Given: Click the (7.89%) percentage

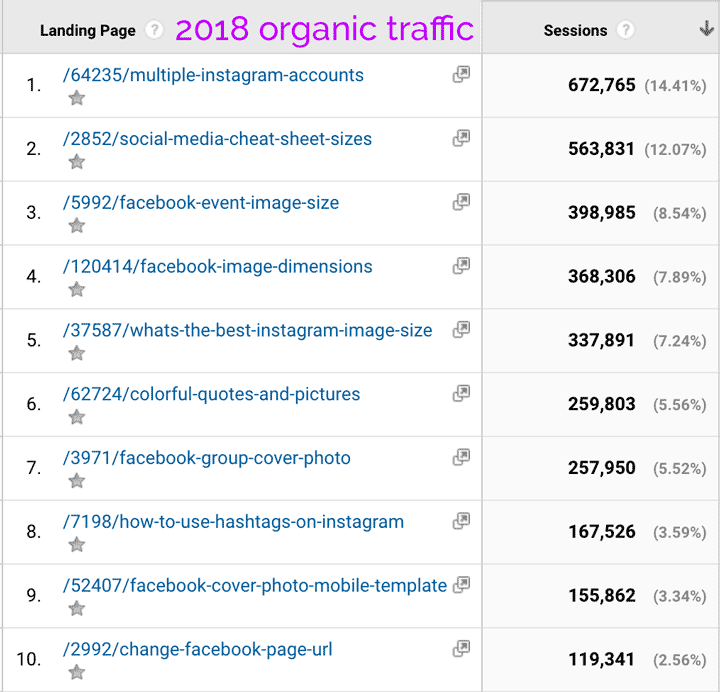Looking at the screenshot, I should [680, 277].
